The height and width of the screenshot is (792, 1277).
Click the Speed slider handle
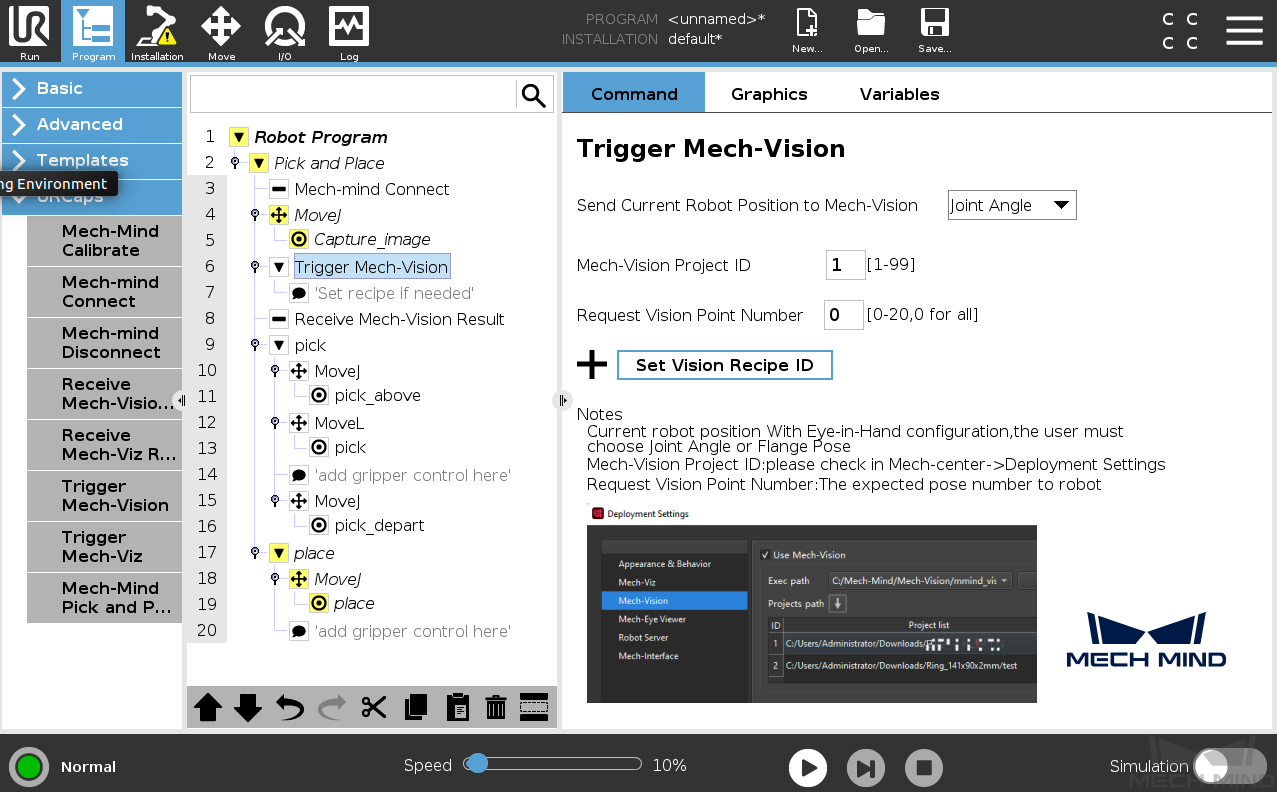pos(478,764)
